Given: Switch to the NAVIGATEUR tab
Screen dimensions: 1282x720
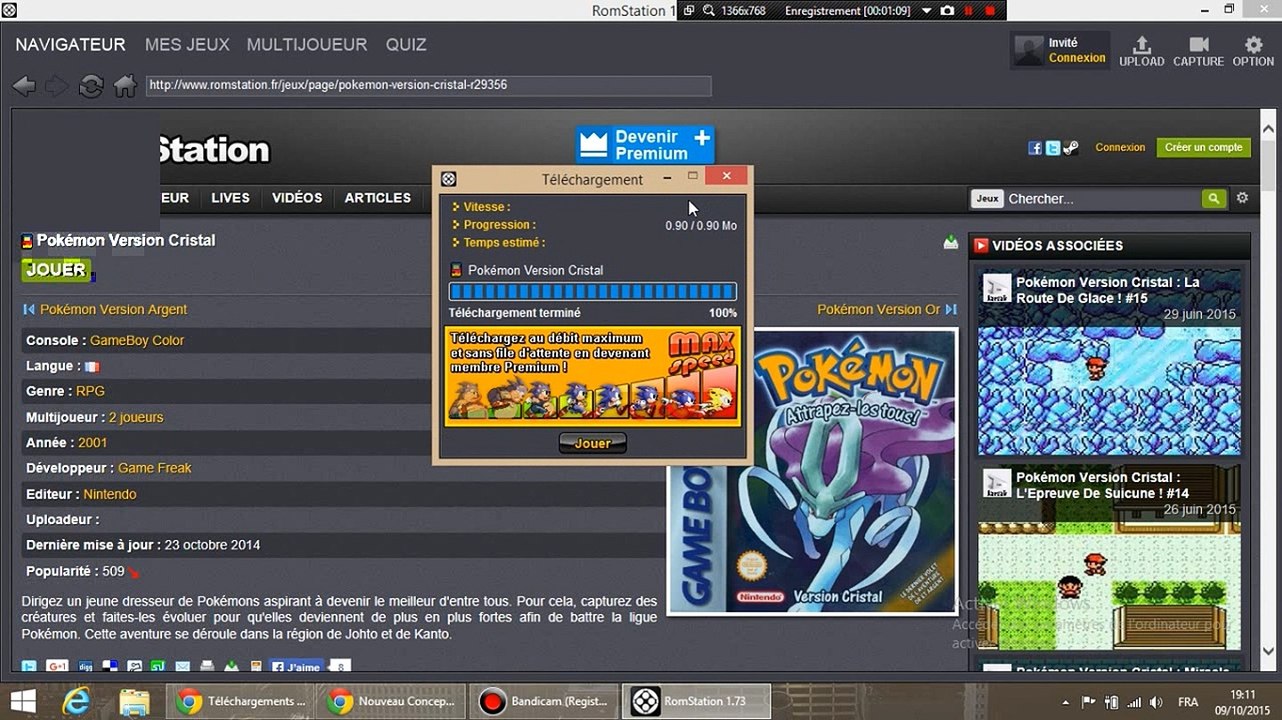Looking at the screenshot, I should [70, 45].
